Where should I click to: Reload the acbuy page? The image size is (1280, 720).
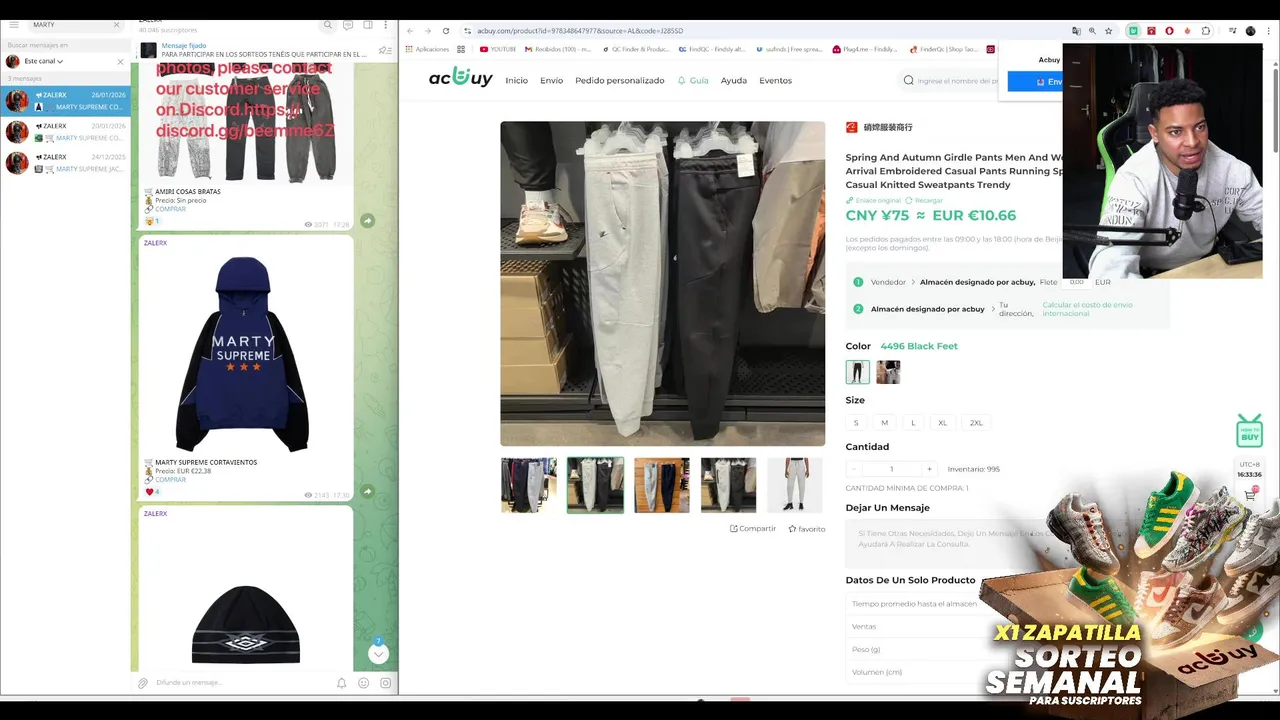pos(446,31)
